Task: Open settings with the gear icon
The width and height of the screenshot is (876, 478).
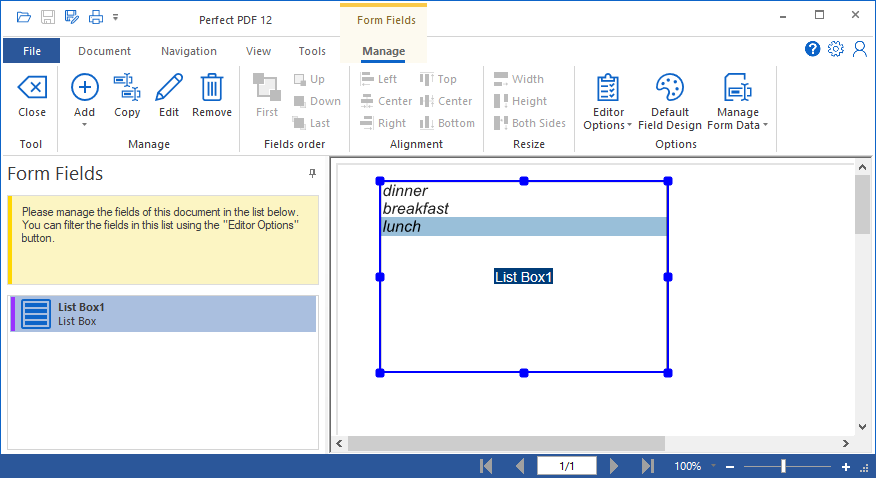Action: [x=836, y=49]
